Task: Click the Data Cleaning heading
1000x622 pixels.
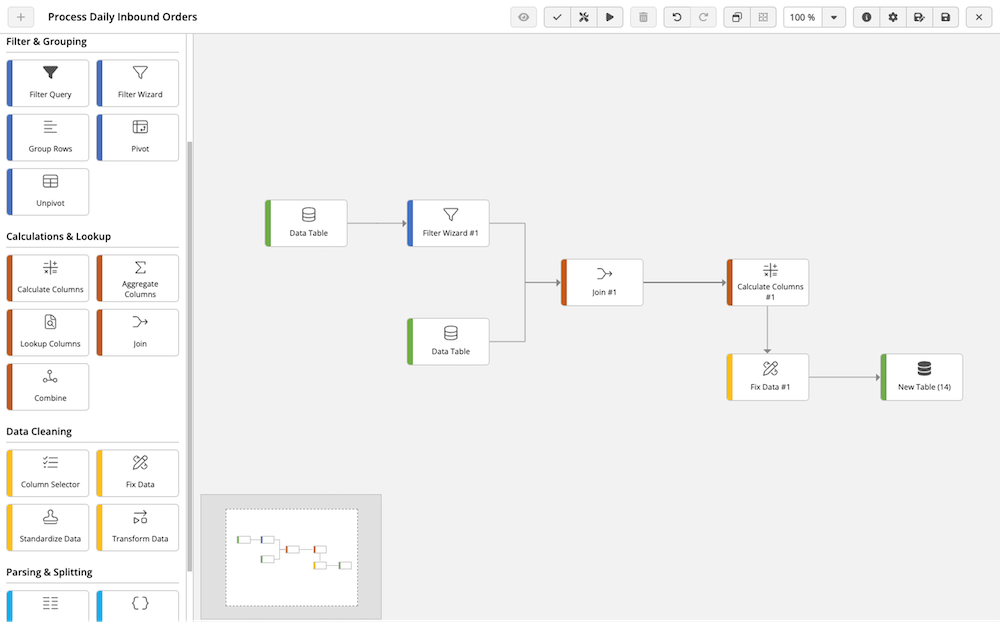Action: [x=39, y=431]
